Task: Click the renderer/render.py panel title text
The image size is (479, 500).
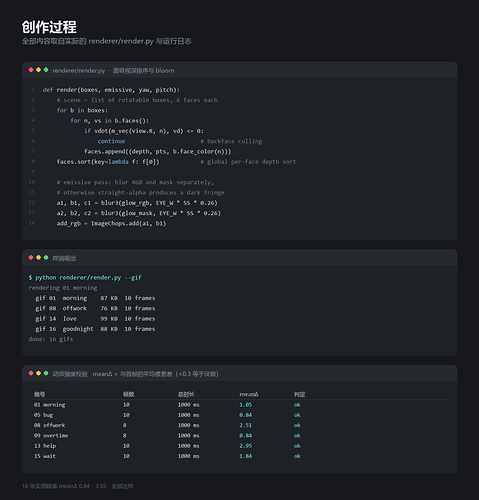Action: [x=113, y=71]
